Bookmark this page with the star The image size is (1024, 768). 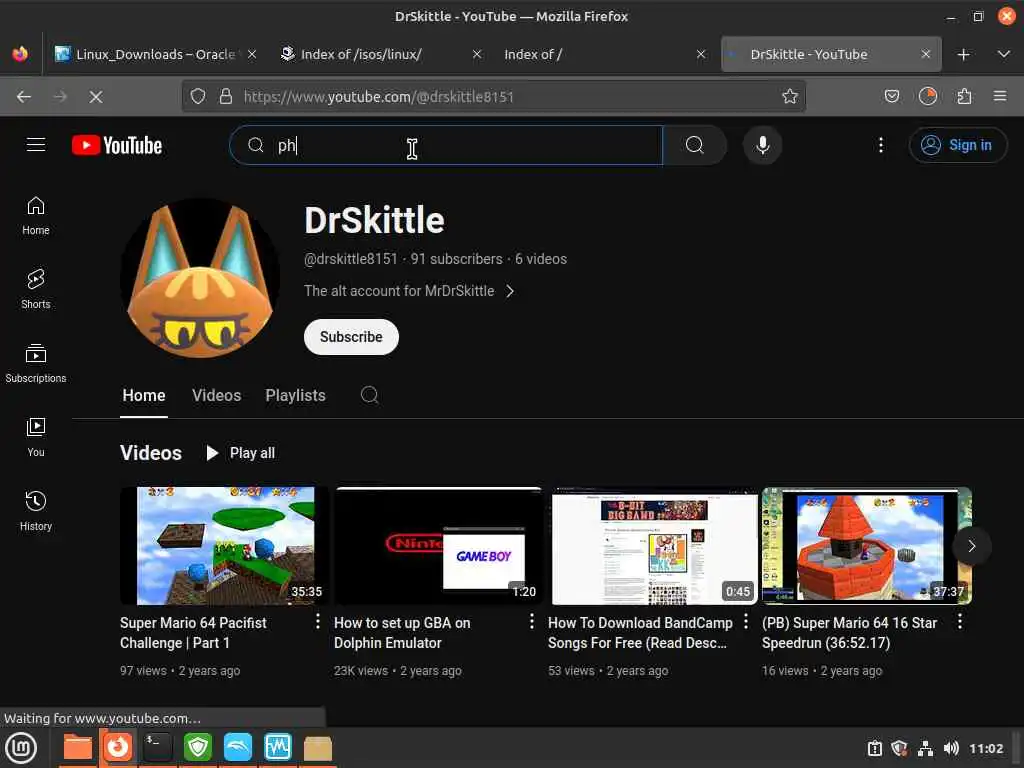[790, 97]
